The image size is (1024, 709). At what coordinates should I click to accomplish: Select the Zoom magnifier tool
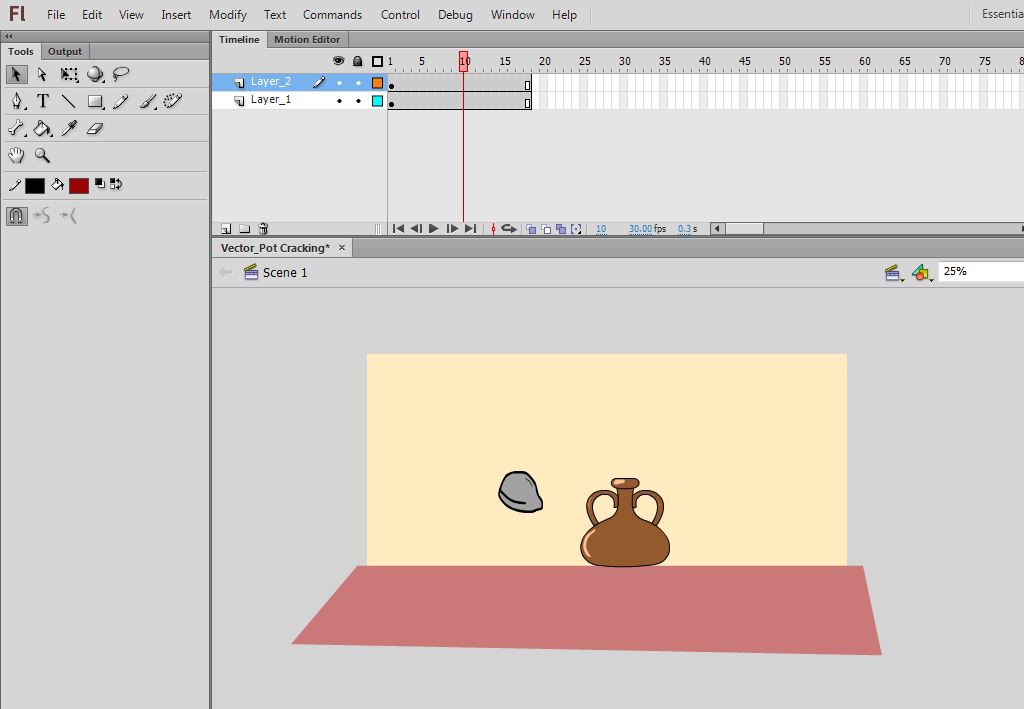click(43, 155)
